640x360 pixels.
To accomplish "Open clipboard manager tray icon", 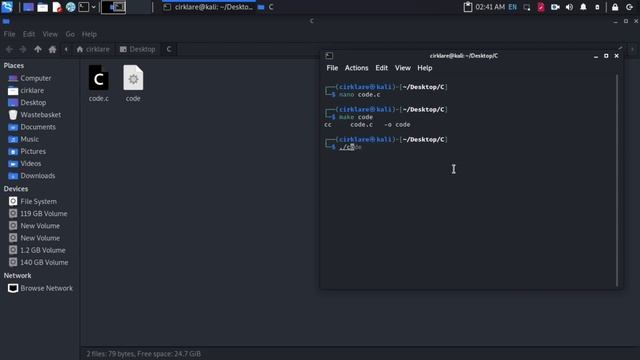I will pos(468,7).
